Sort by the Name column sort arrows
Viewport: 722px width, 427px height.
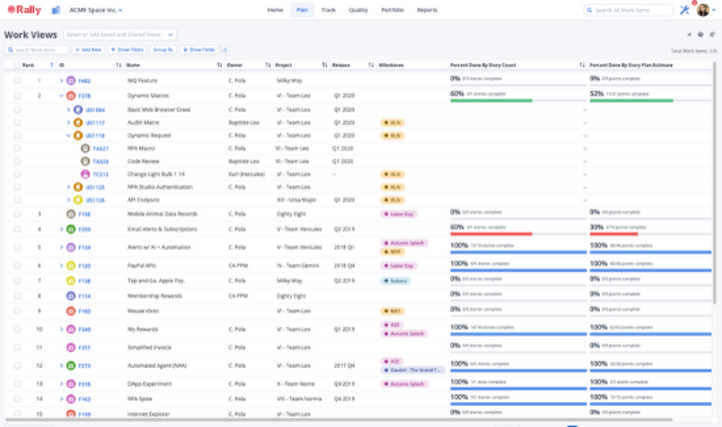pyautogui.click(x=219, y=64)
